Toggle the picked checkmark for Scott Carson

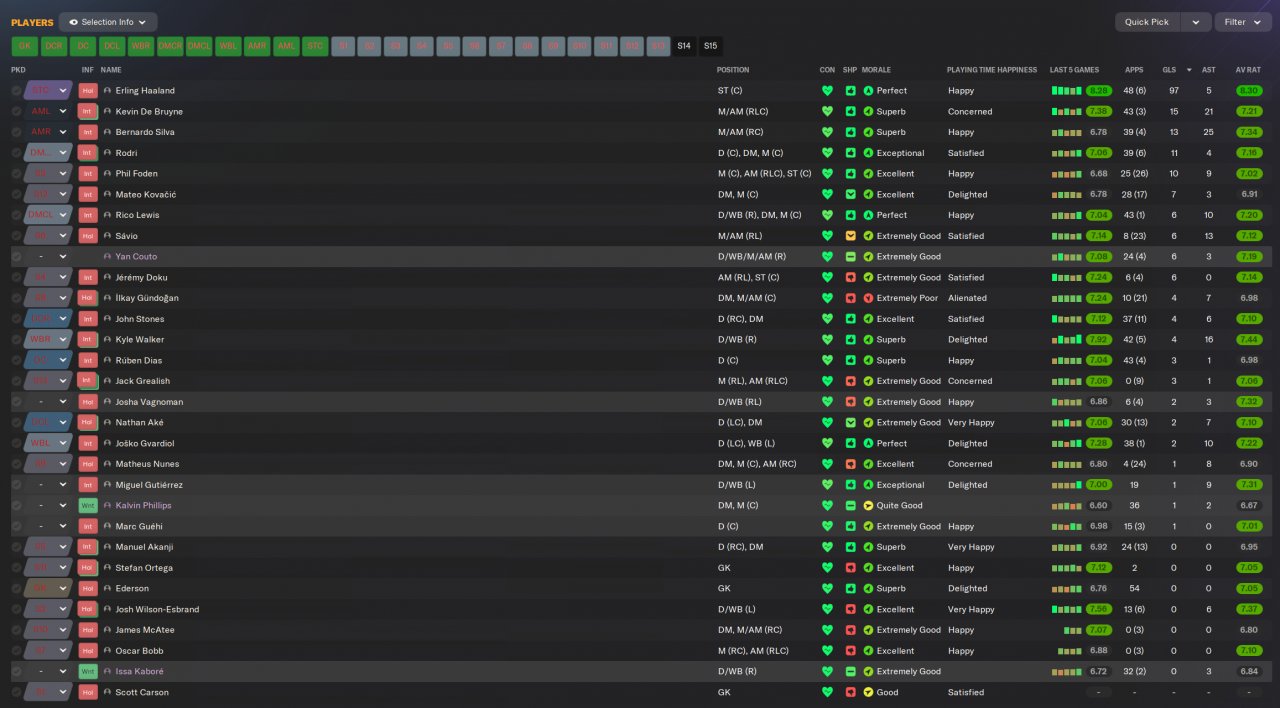(16, 692)
